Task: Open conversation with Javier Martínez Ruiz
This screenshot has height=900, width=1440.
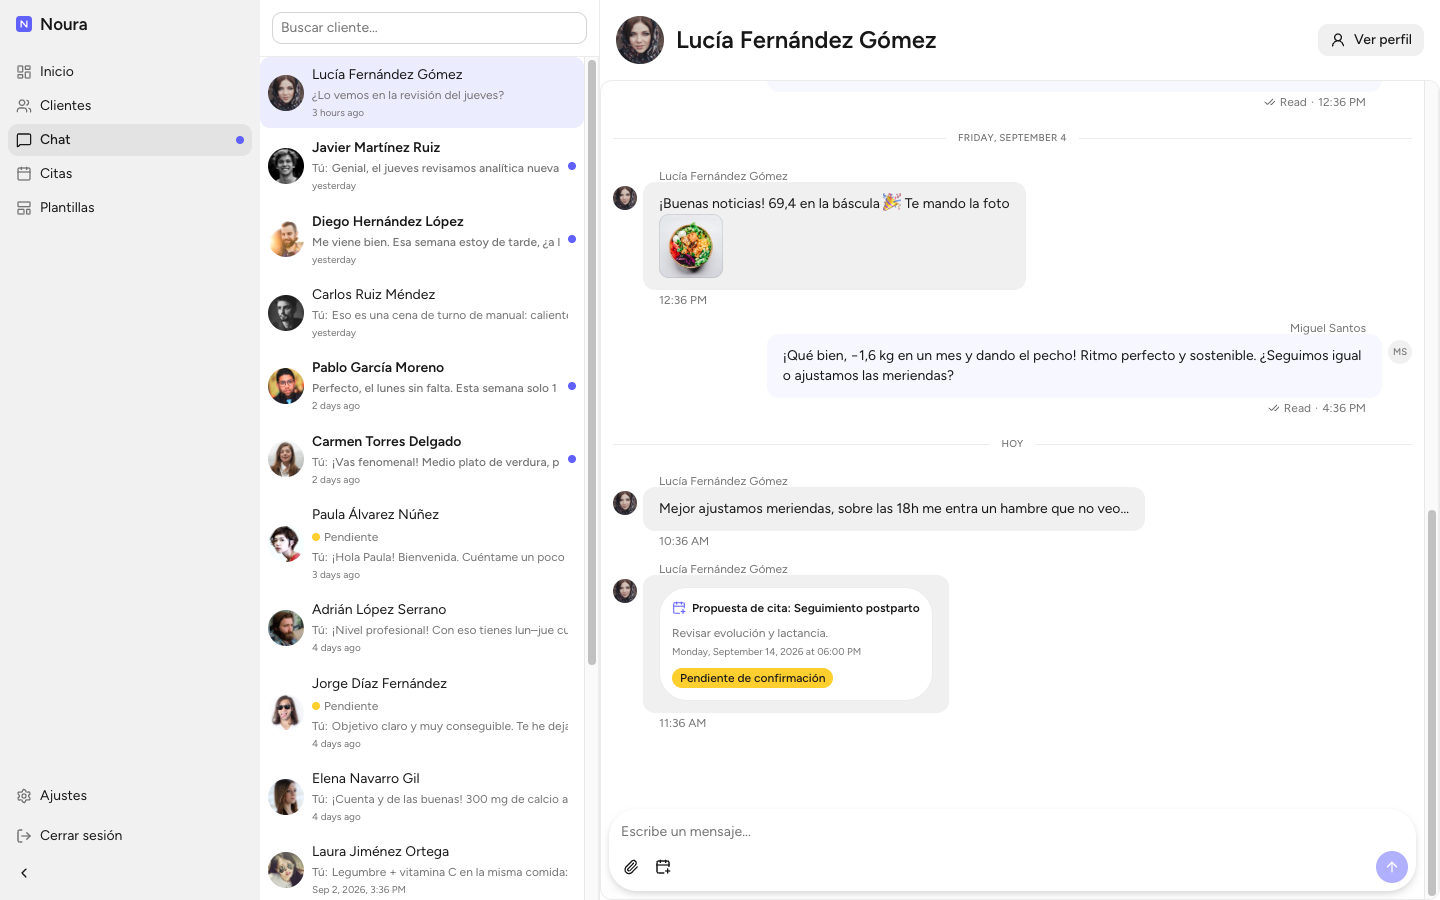Action: point(422,166)
